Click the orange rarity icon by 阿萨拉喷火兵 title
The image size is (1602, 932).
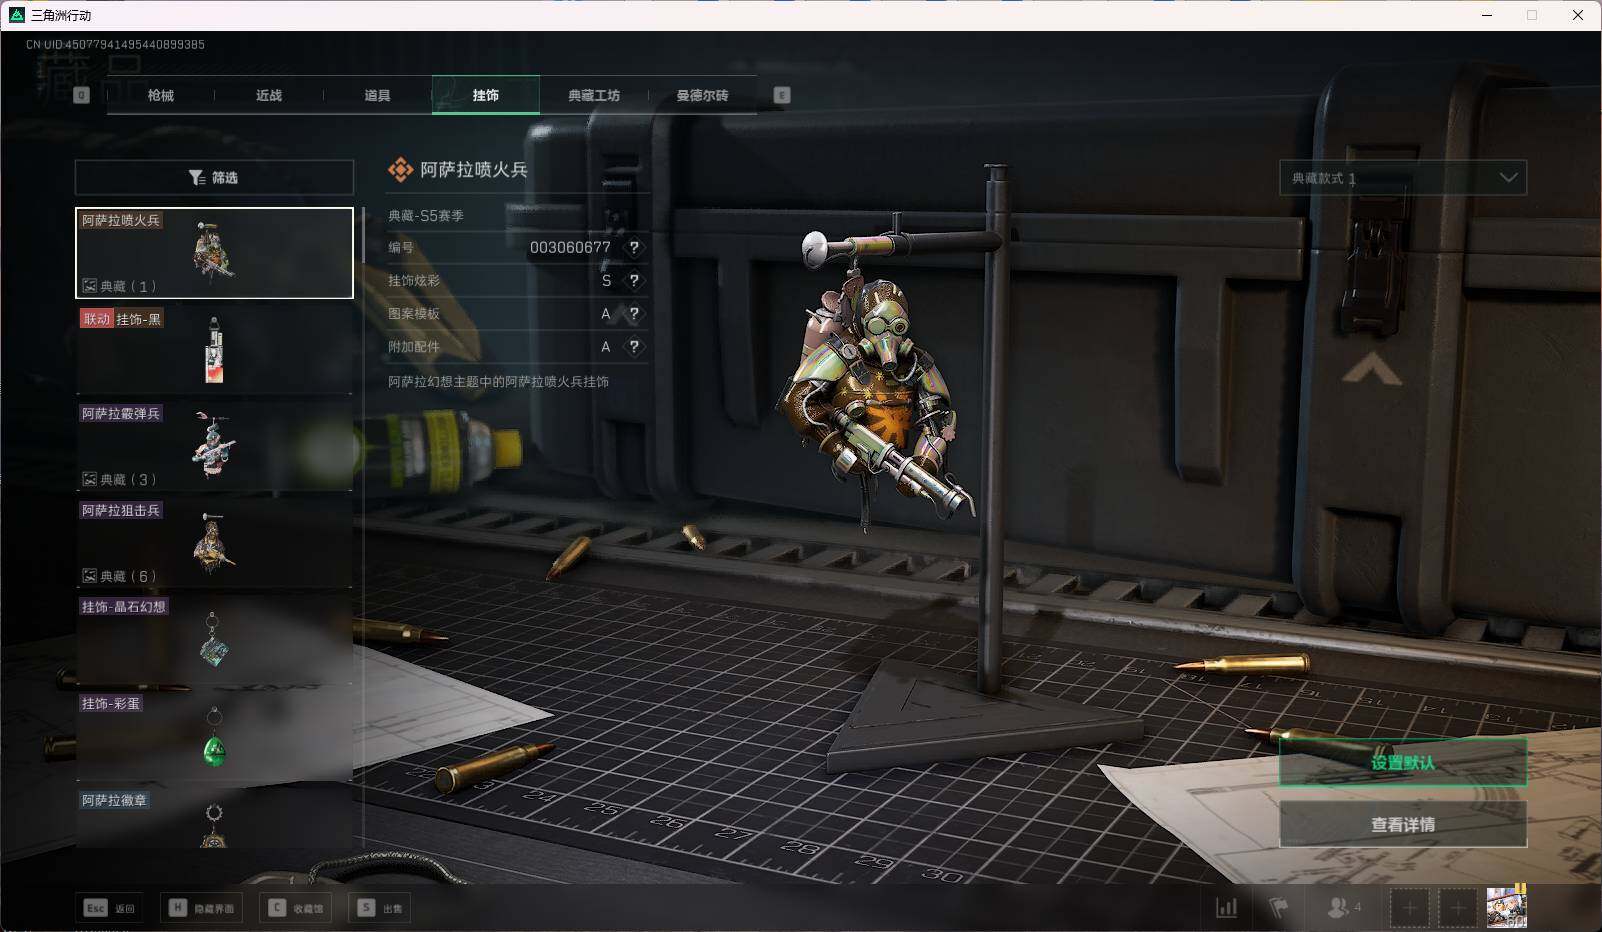pos(400,170)
